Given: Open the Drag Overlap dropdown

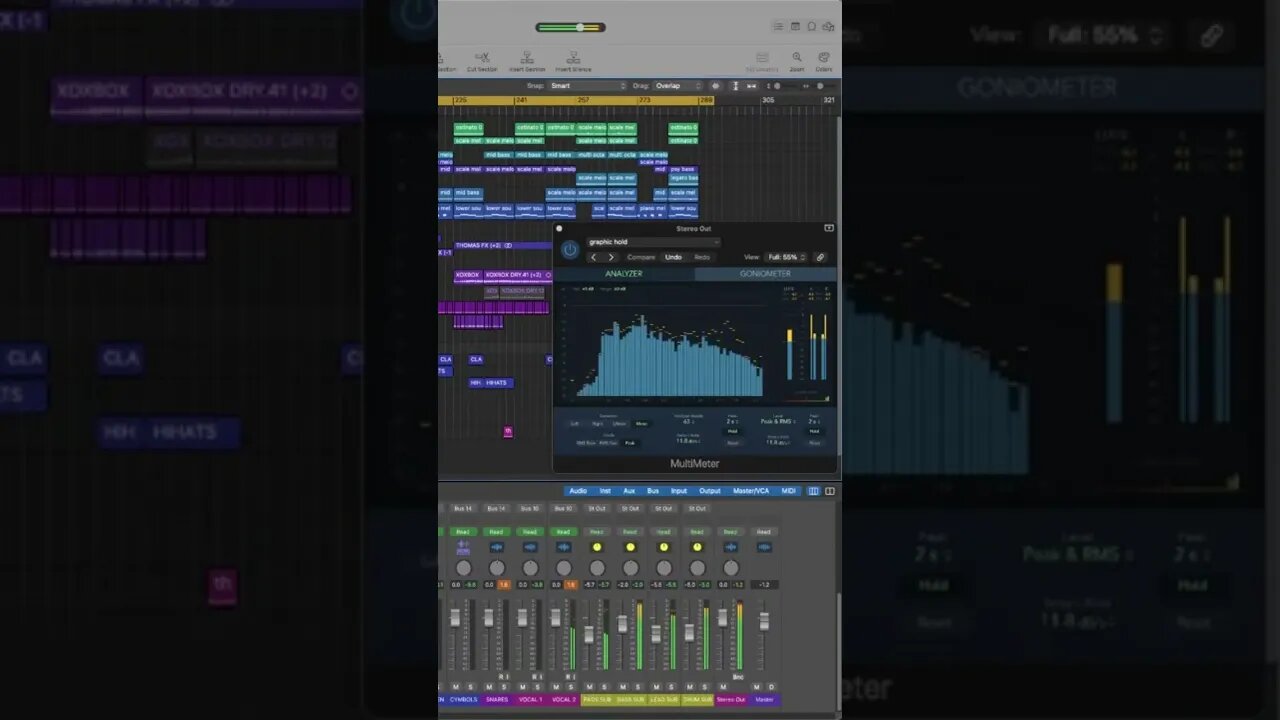Looking at the screenshot, I should (678, 86).
